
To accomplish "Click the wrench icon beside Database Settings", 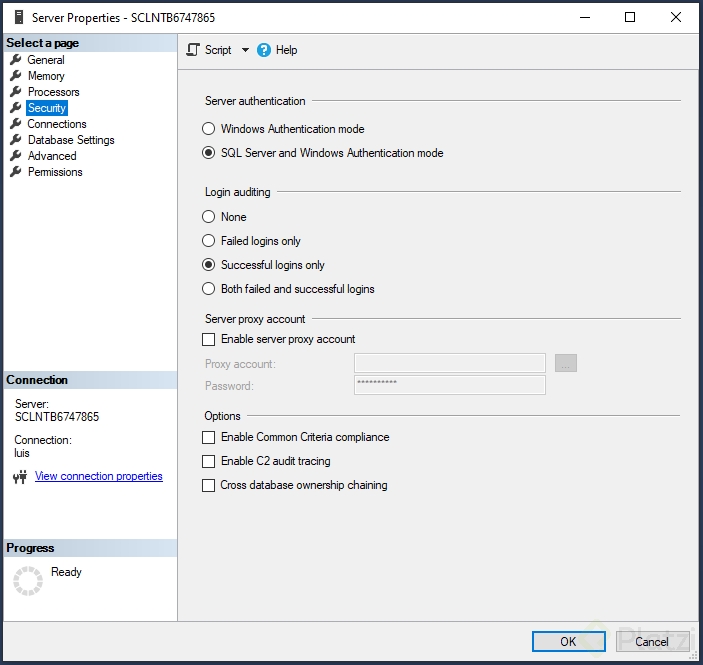I will [16, 140].
